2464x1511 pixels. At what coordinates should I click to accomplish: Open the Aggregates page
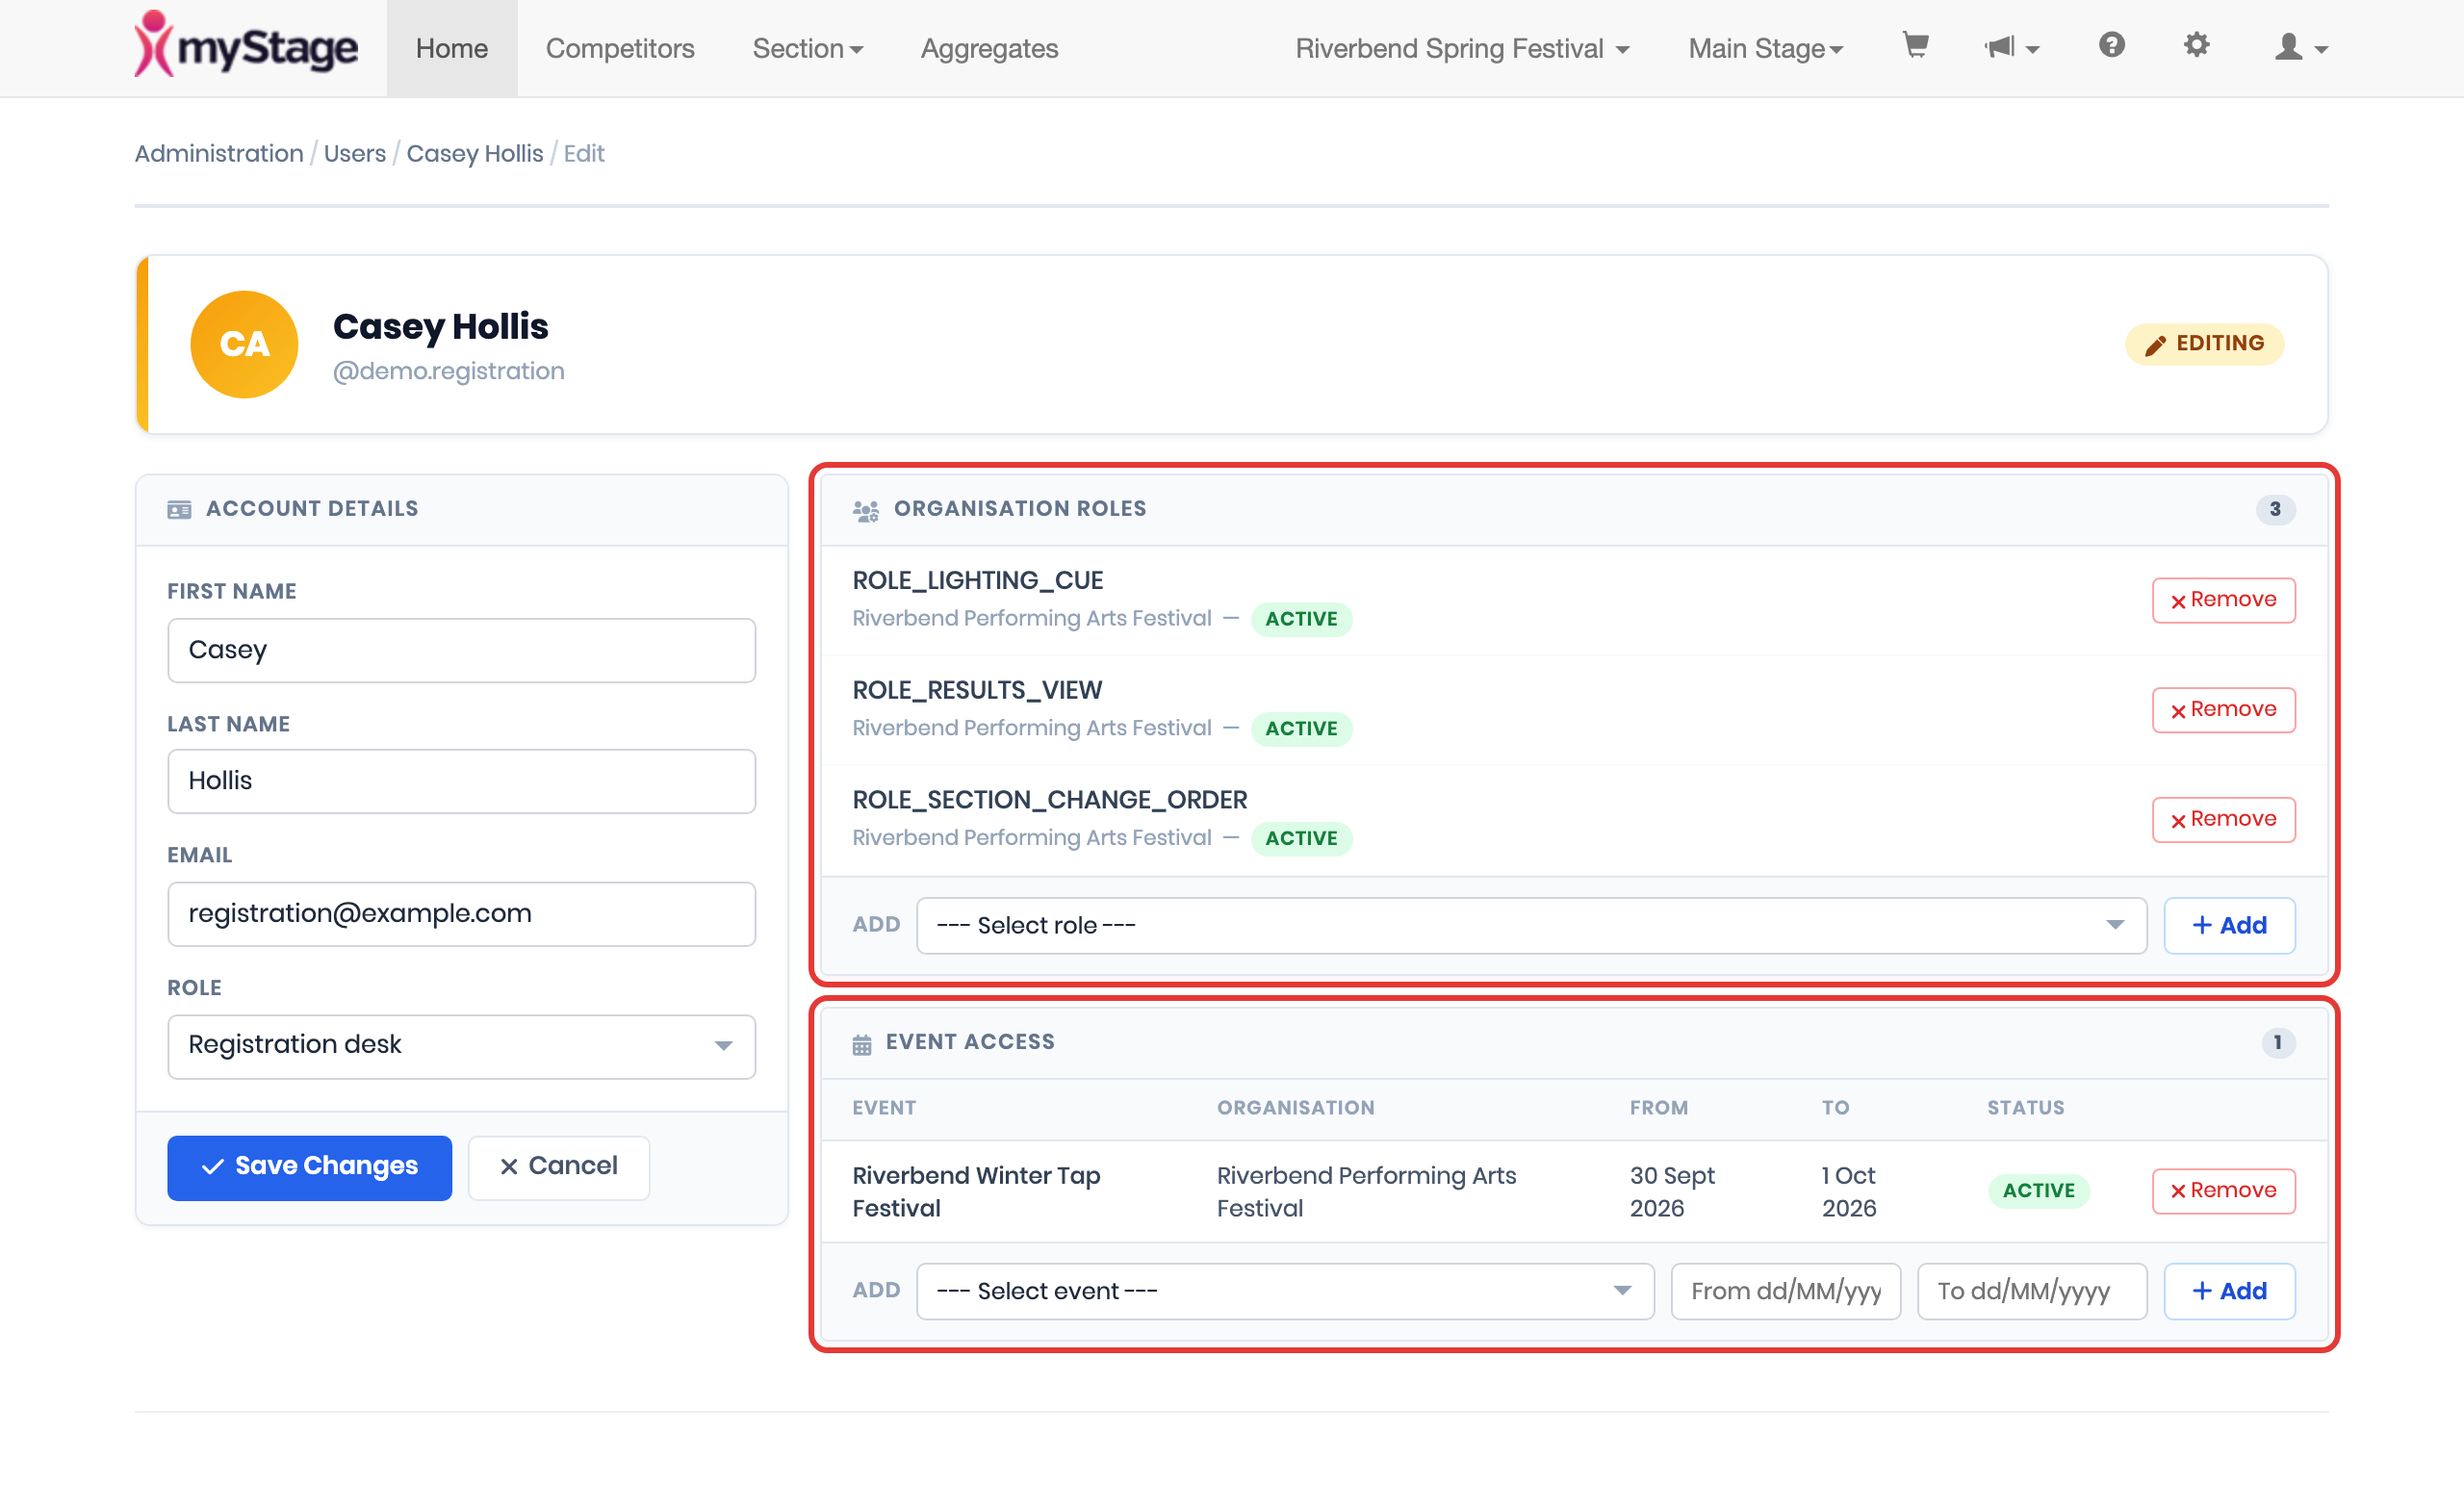pos(989,48)
